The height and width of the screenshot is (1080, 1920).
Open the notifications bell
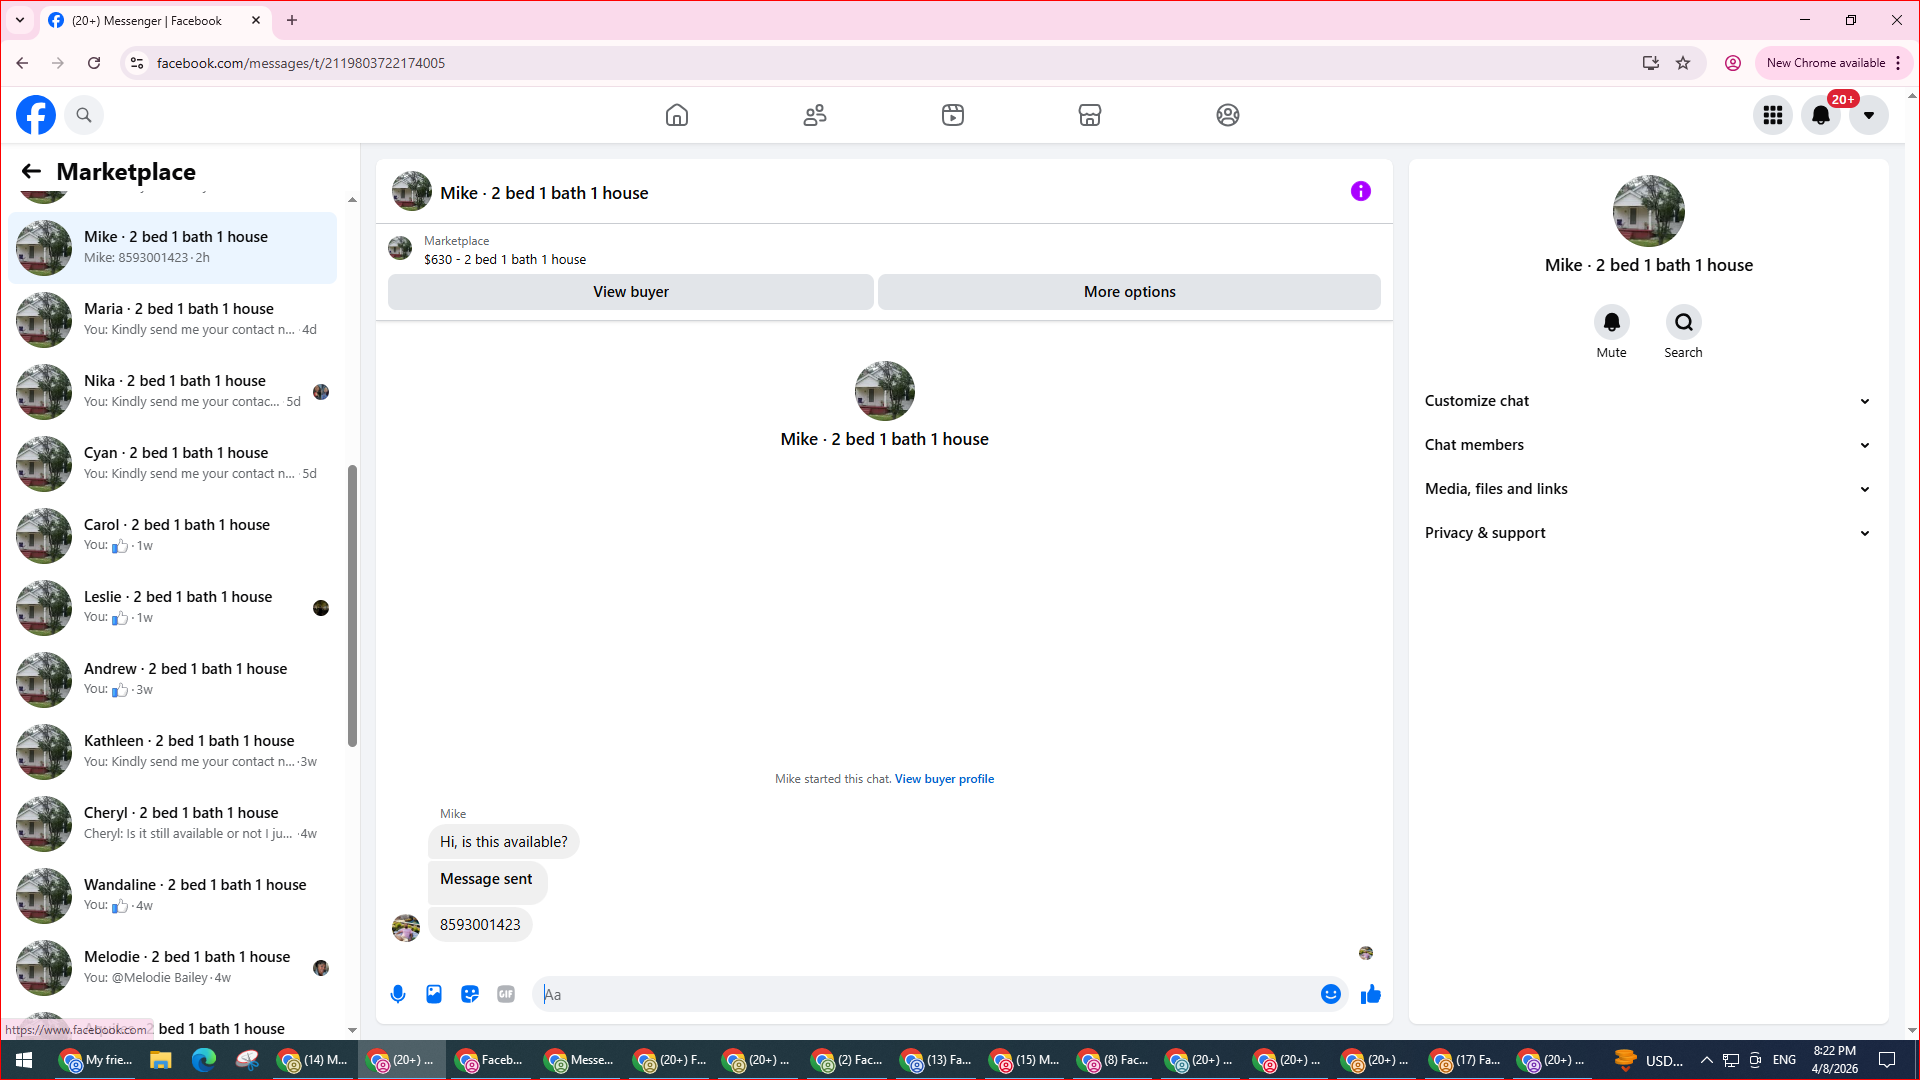[1821, 115]
